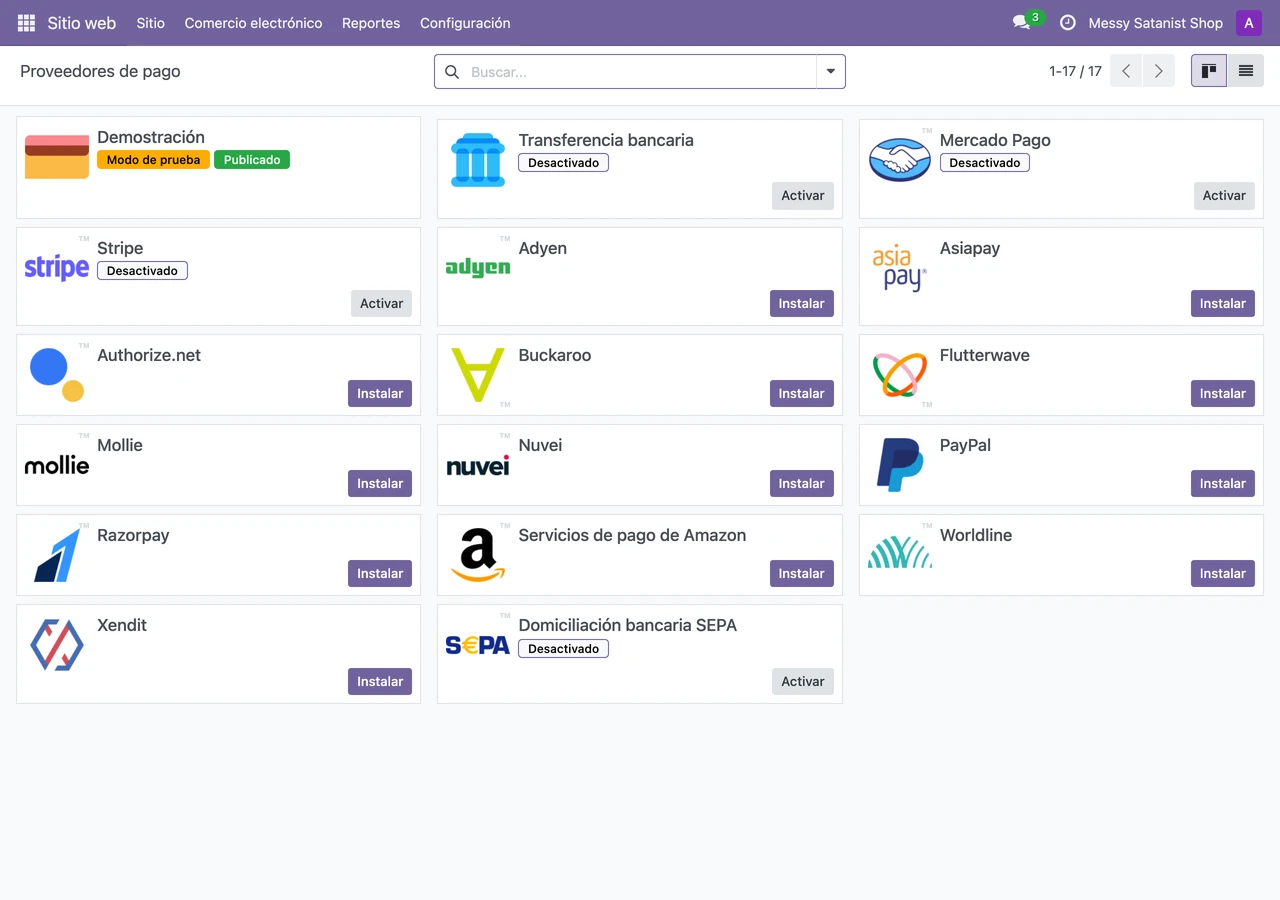Activate Transferencia bancaria provider
The width and height of the screenshot is (1280, 900).
point(803,195)
